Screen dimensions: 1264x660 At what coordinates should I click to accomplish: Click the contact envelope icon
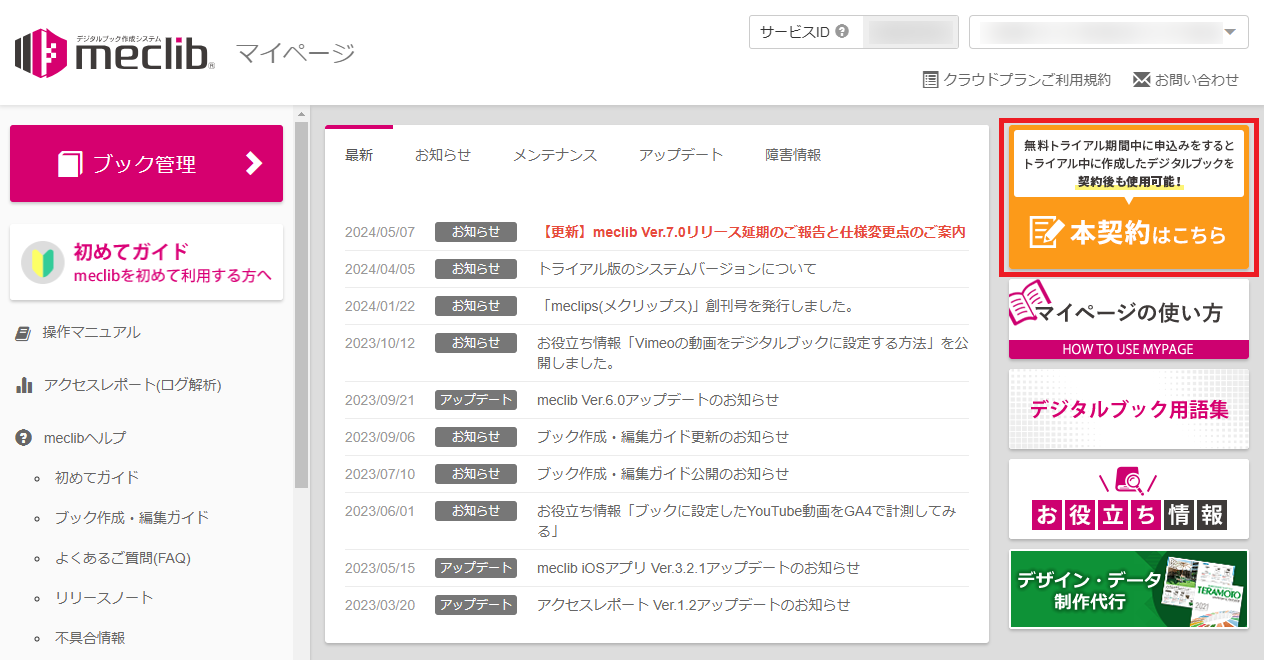point(1141,80)
